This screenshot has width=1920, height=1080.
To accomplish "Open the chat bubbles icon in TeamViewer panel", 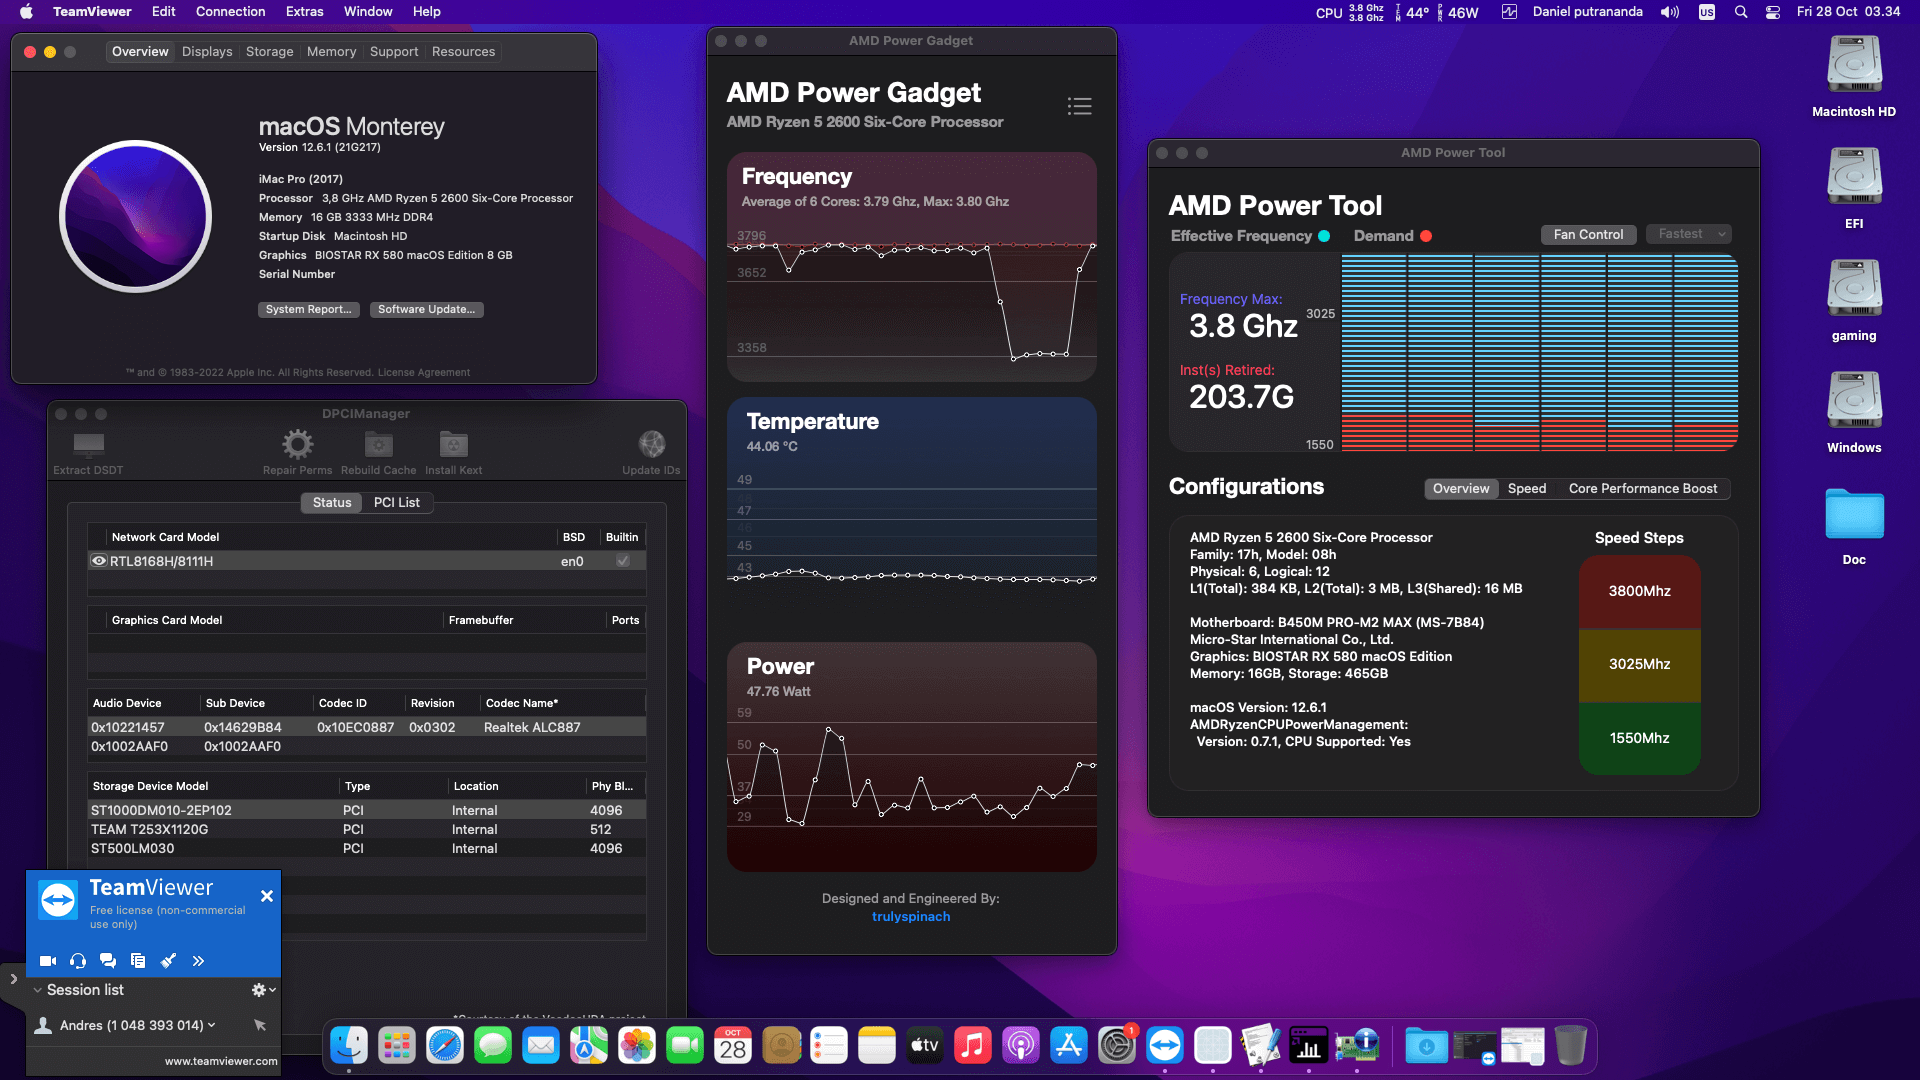I will 108,961.
